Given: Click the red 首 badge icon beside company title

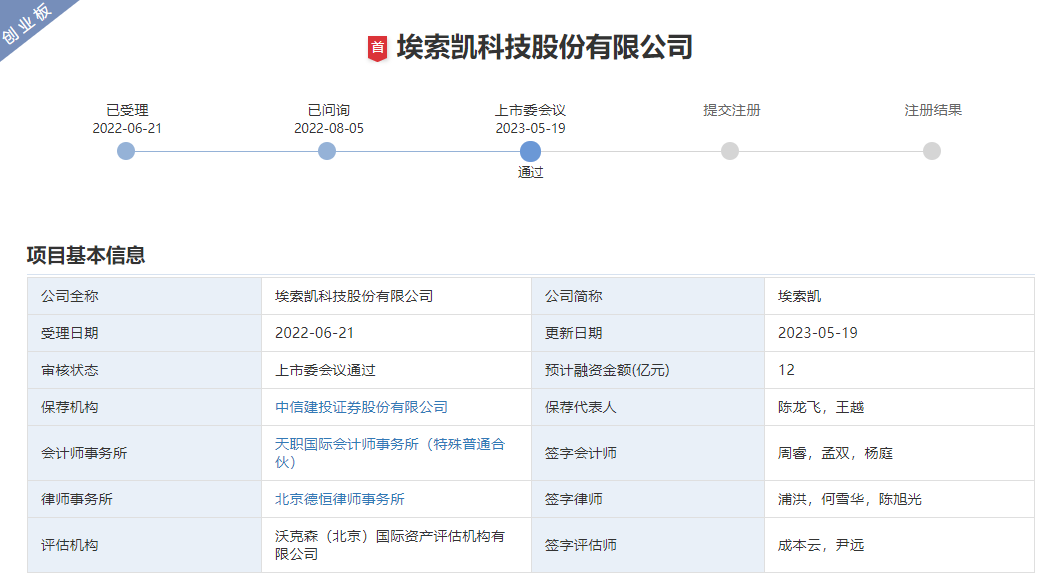Looking at the screenshot, I should [x=377, y=47].
